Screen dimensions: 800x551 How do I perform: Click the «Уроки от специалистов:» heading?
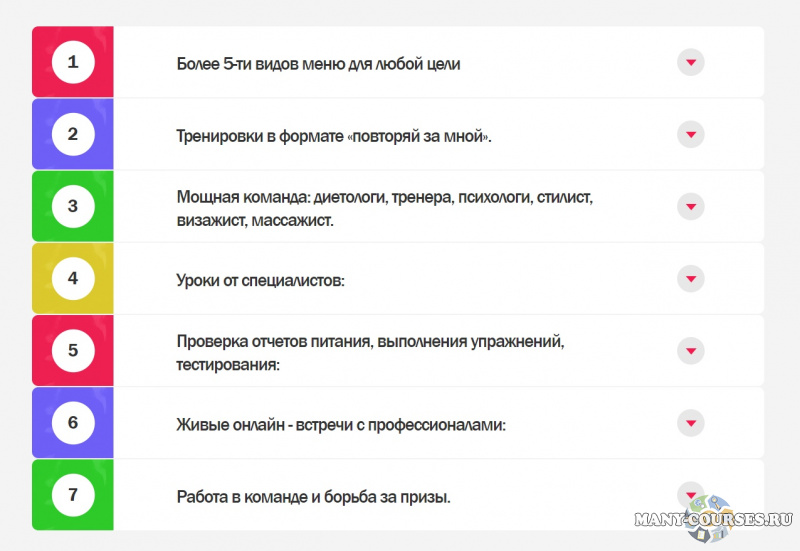[x=260, y=280]
